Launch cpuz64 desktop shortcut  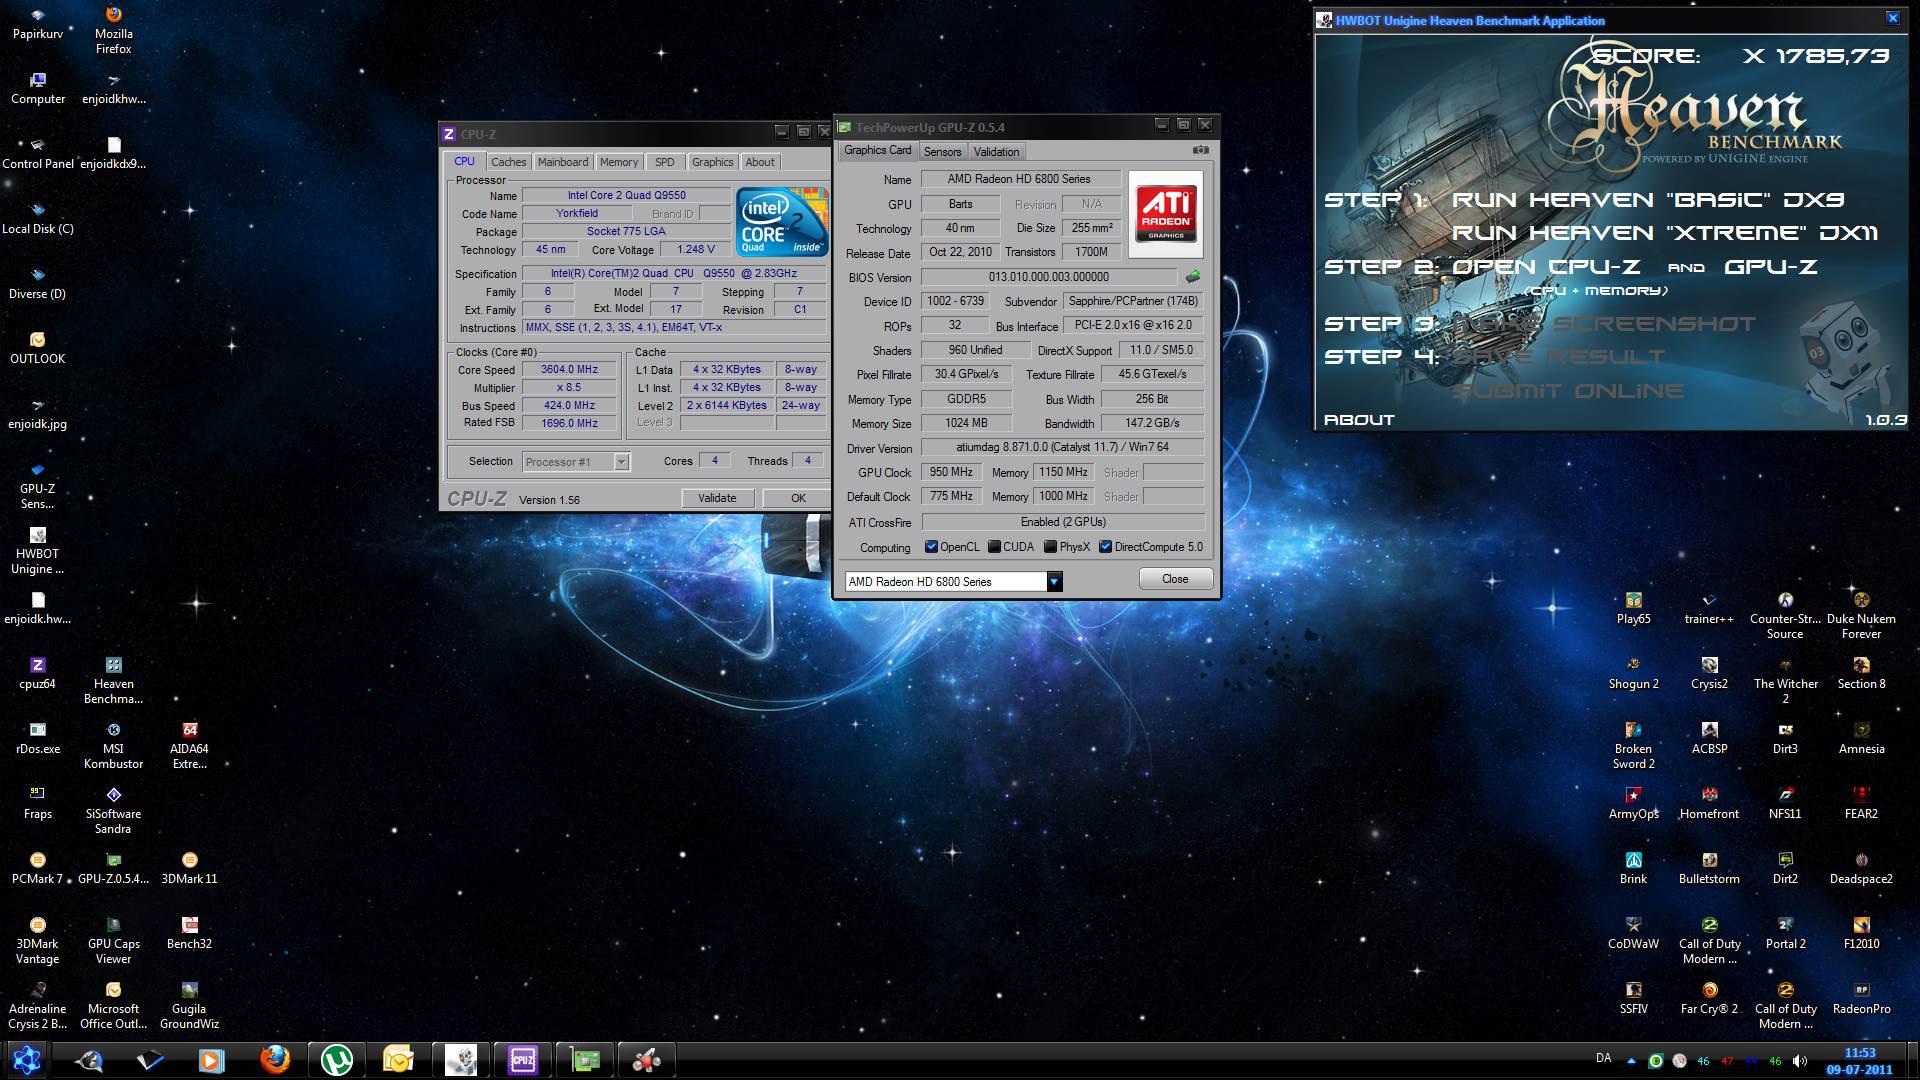click(38, 673)
